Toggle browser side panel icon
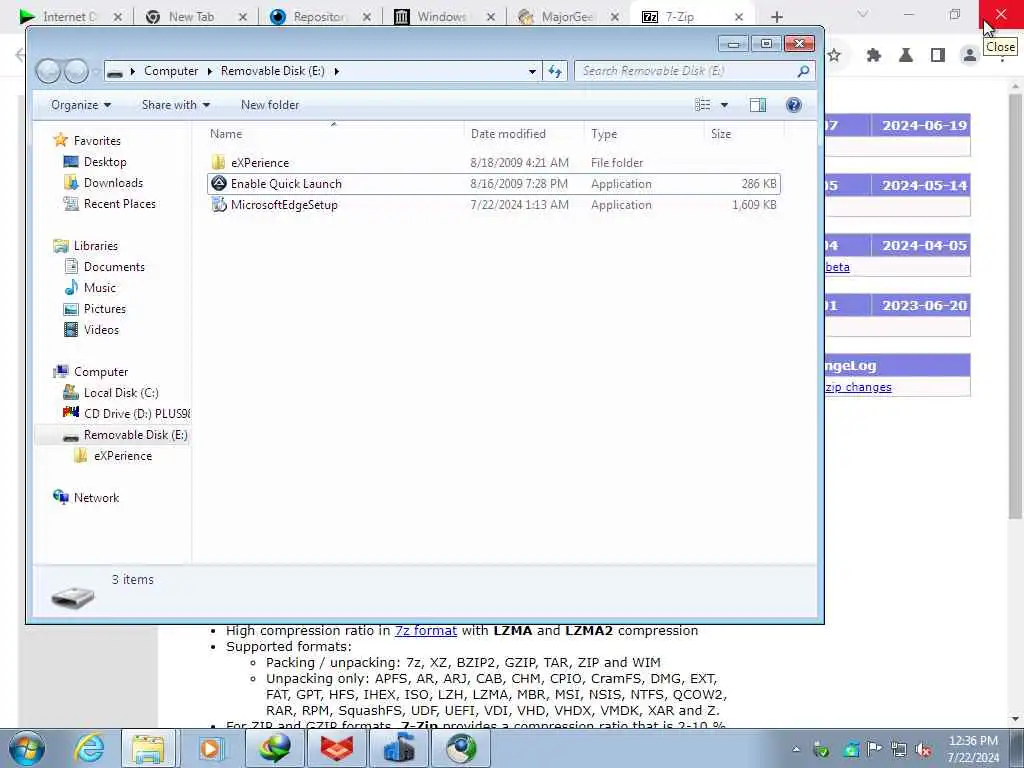This screenshot has height=768, width=1024. pyautogui.click(x=938, y=56)
